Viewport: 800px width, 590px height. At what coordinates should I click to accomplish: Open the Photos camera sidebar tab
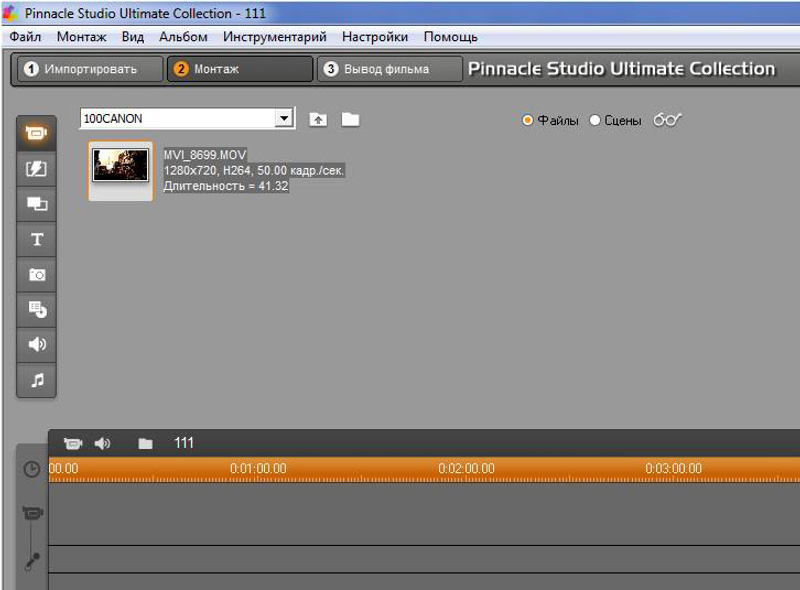click(36, 274)
